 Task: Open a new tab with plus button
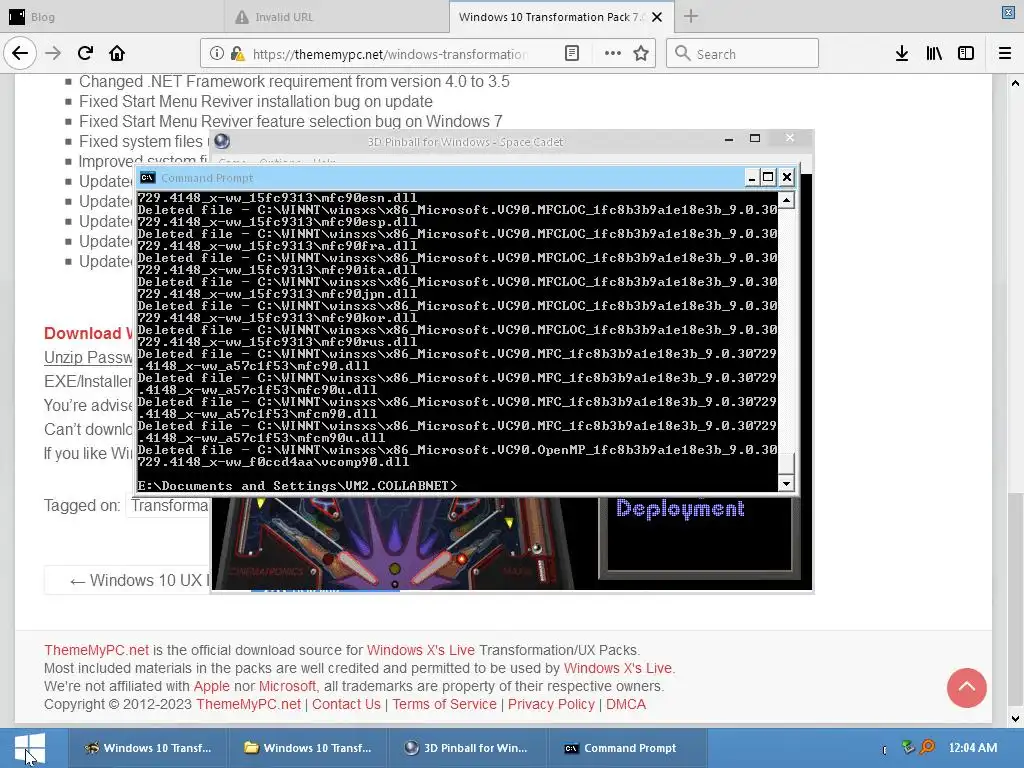691,16
